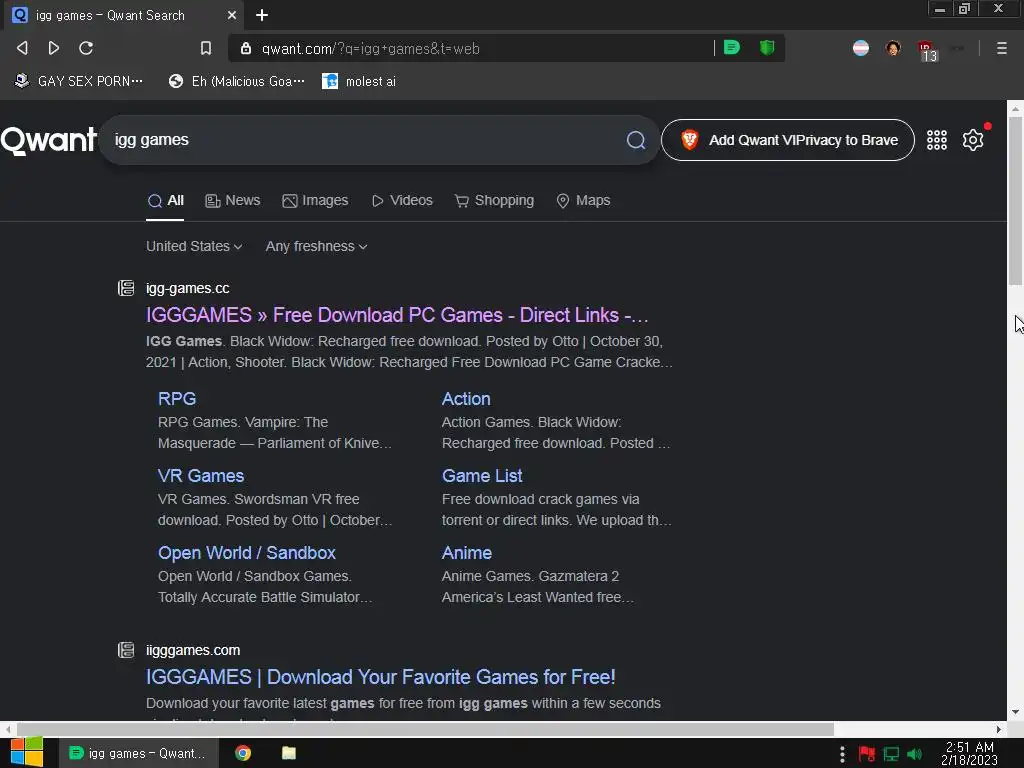Click the favicon beside iigggames.com result
Image resolution: width=1024 pixels, height=768 pixels.
point(126,650)
